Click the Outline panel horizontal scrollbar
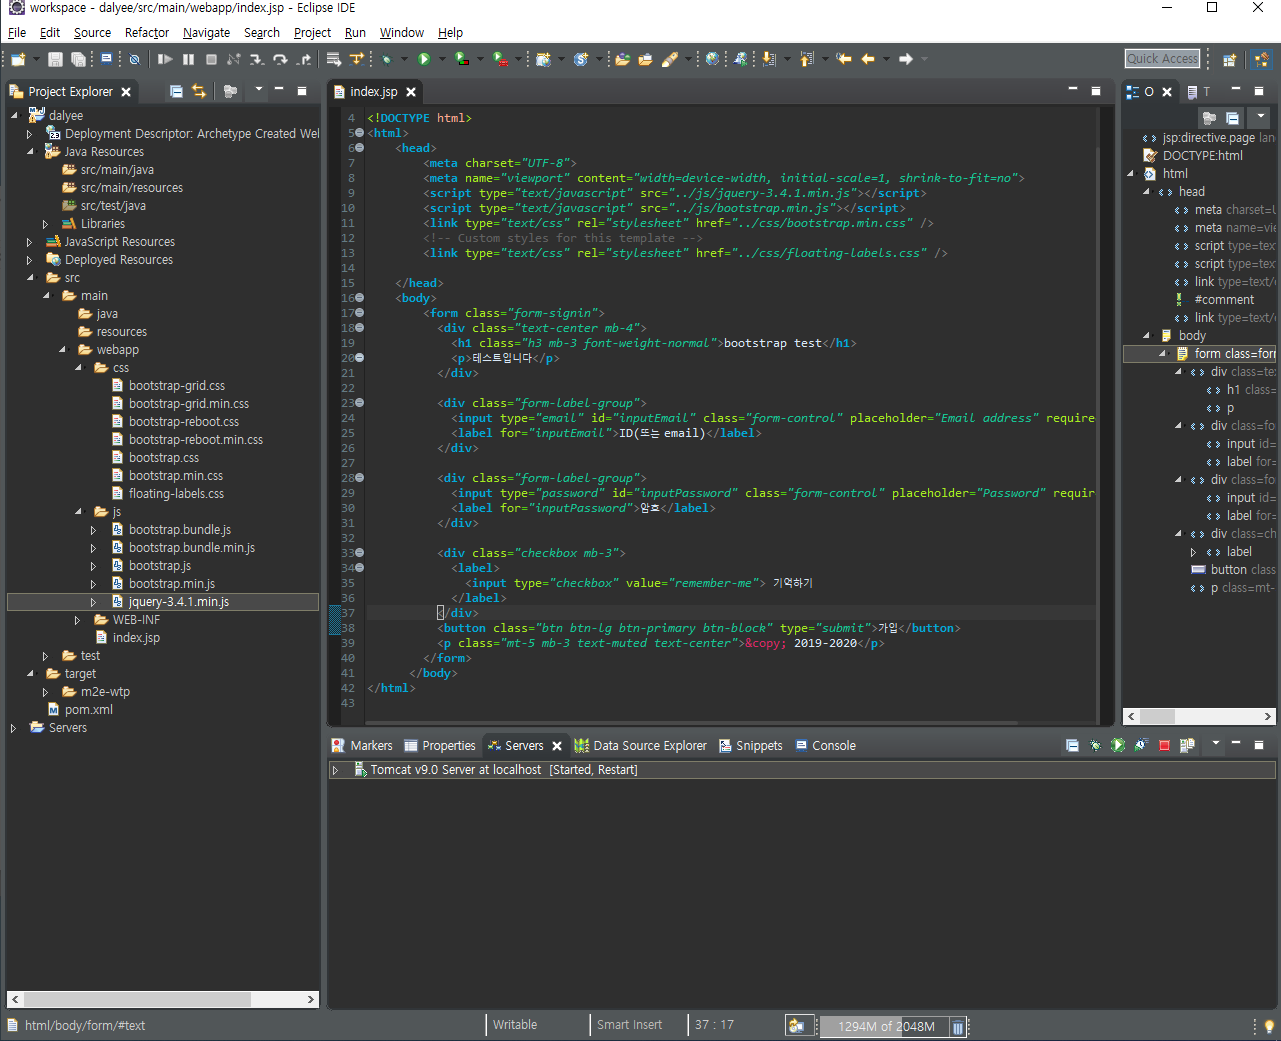This screenshot has height=1041, width=1281. (1199, 716)
